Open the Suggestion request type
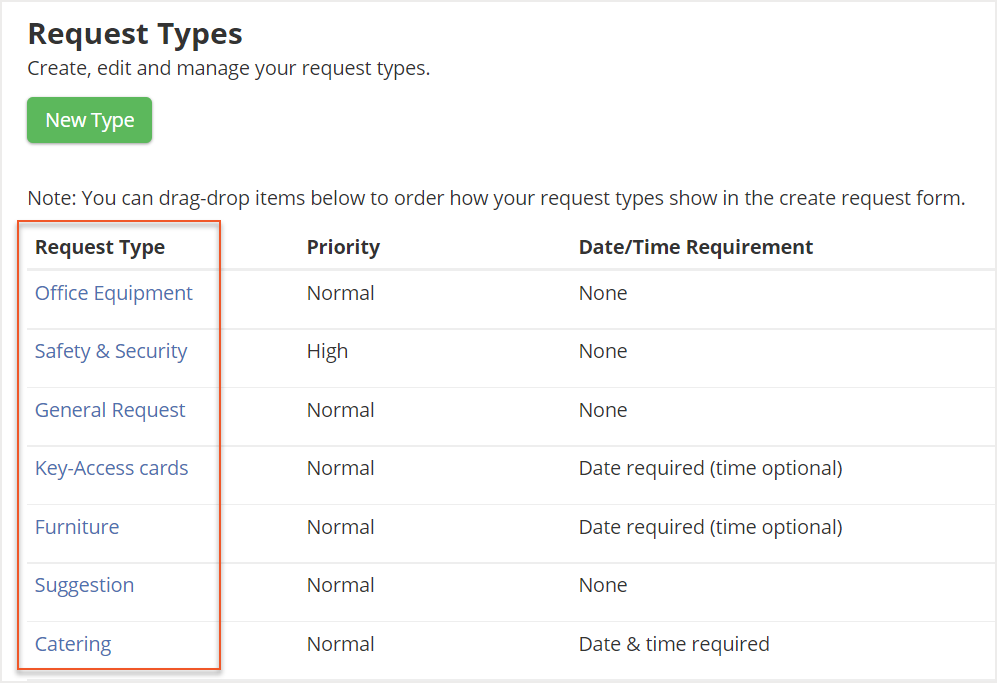This screenshot has width=997, height=683. 84,585
